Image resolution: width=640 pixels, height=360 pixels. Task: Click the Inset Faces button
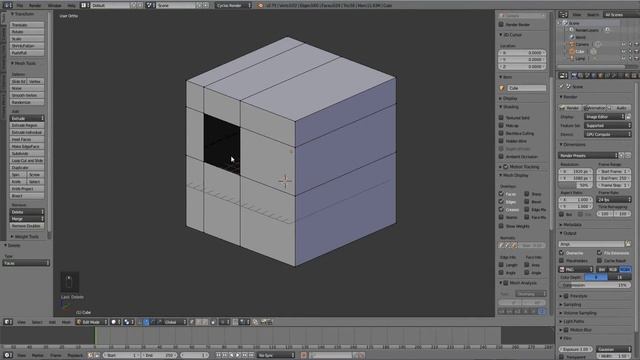27,139
